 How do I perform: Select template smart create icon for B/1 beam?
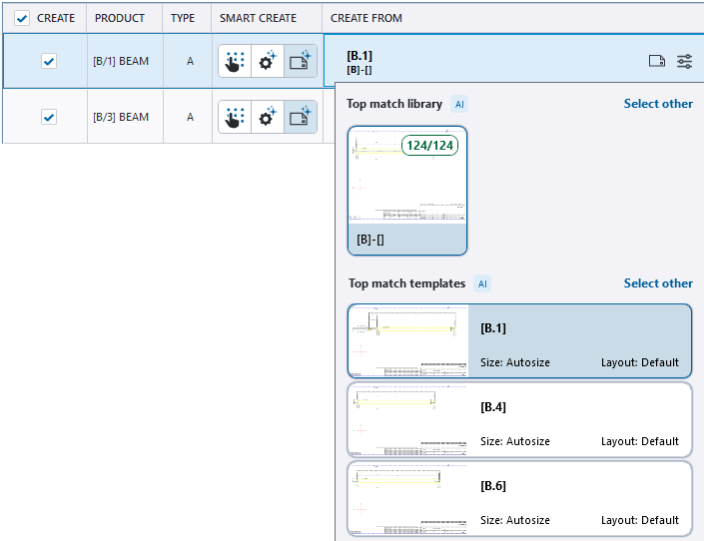pyautogui.click(x=300, y=62)
